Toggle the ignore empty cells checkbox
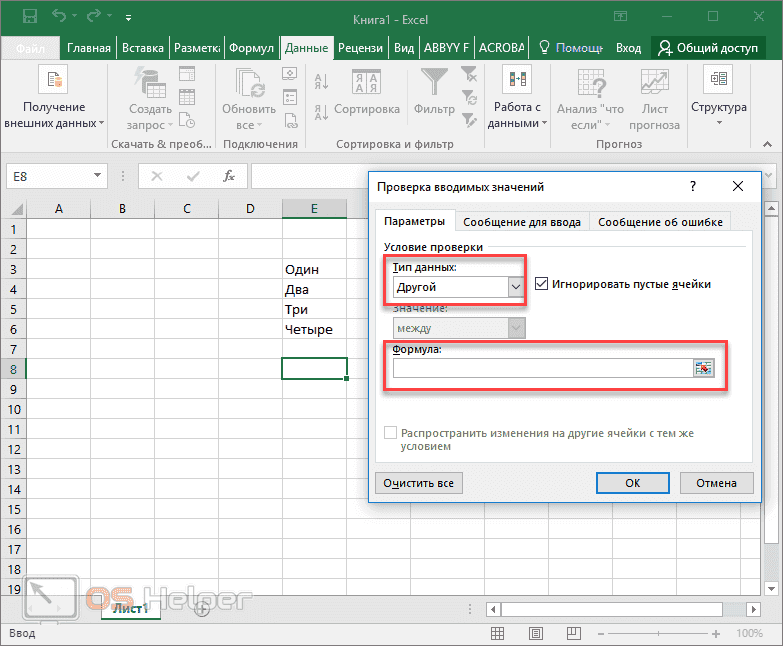Screen dimensions: 783x646 pyautogui.click(x=542, y=285)
